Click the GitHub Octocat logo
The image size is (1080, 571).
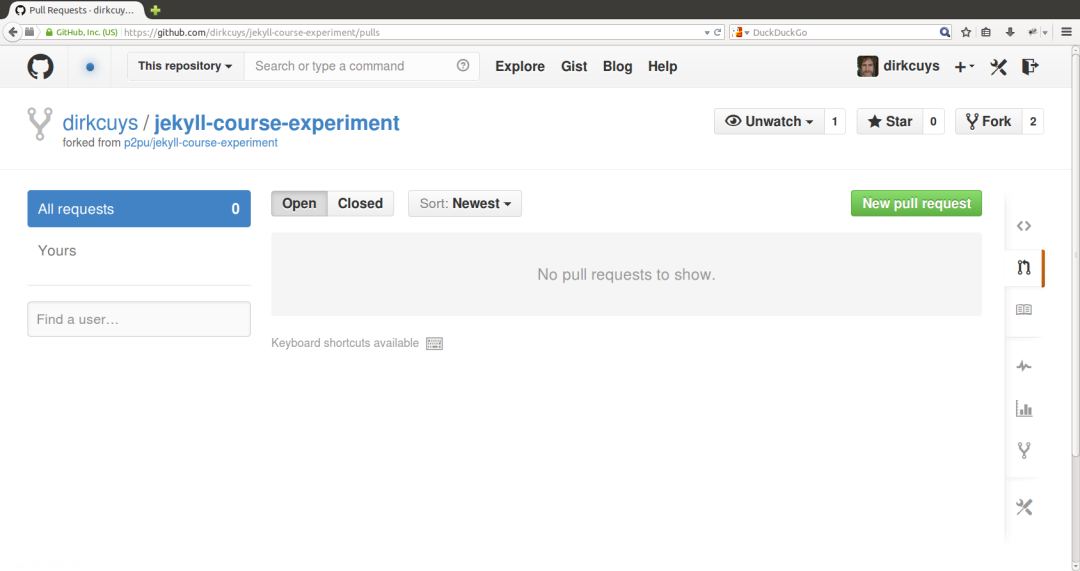(x=40, y=67)
